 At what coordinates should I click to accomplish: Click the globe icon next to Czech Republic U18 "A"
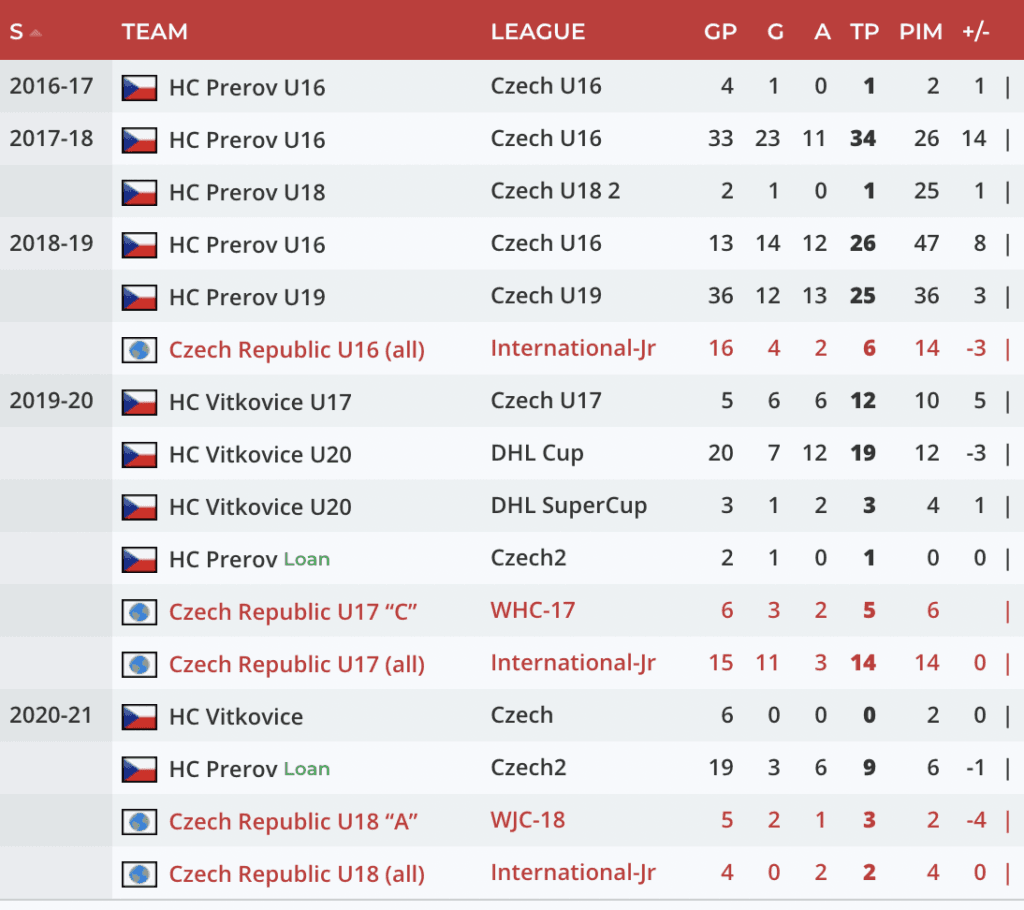pos(139,822)
